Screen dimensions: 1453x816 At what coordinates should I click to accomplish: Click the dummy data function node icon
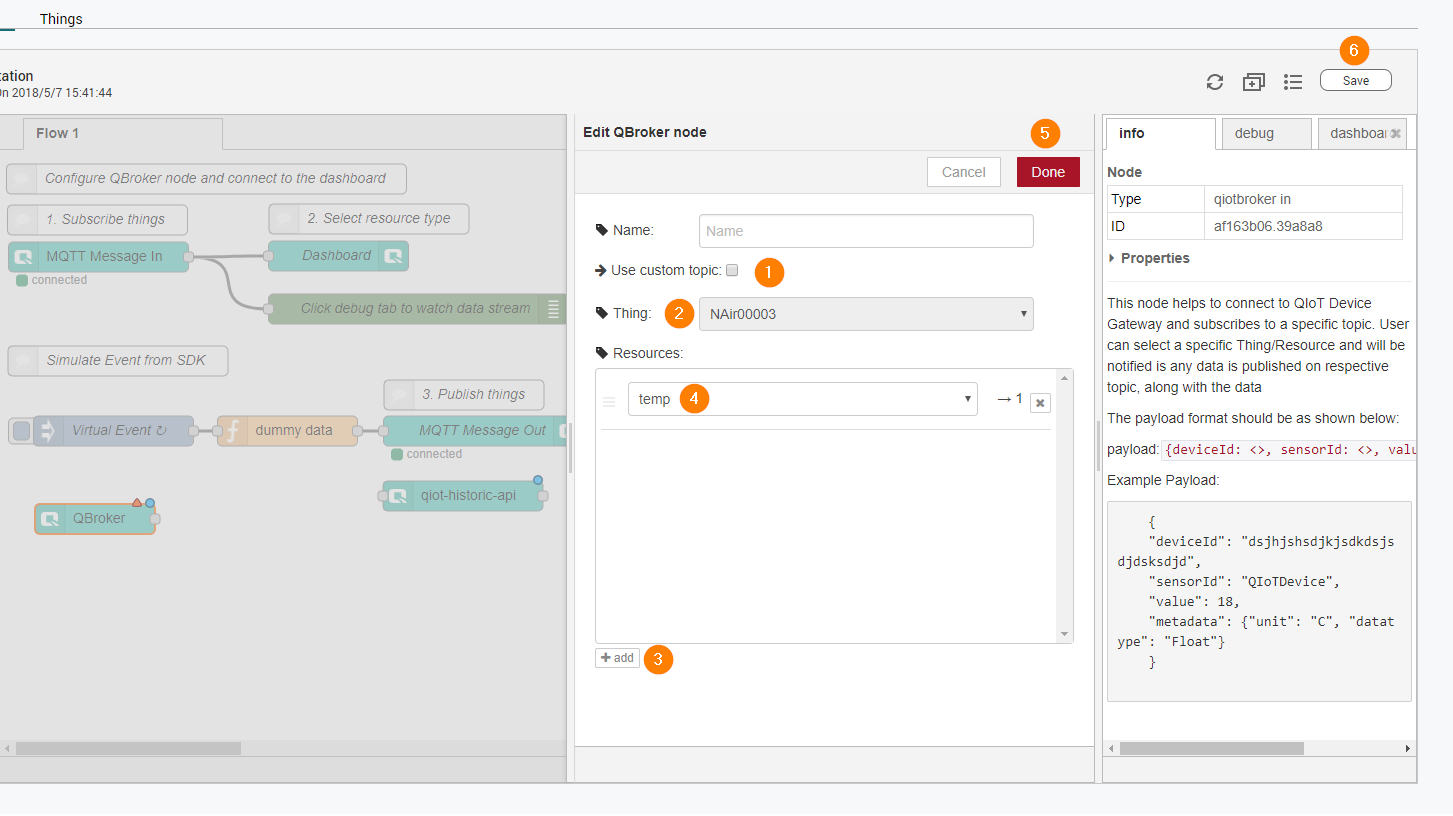[232, 431]
